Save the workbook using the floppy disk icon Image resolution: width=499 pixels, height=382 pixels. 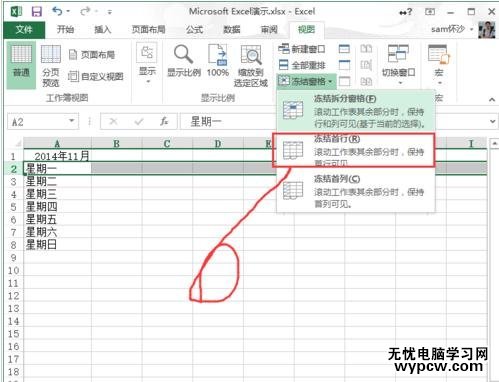click(37, 12)
